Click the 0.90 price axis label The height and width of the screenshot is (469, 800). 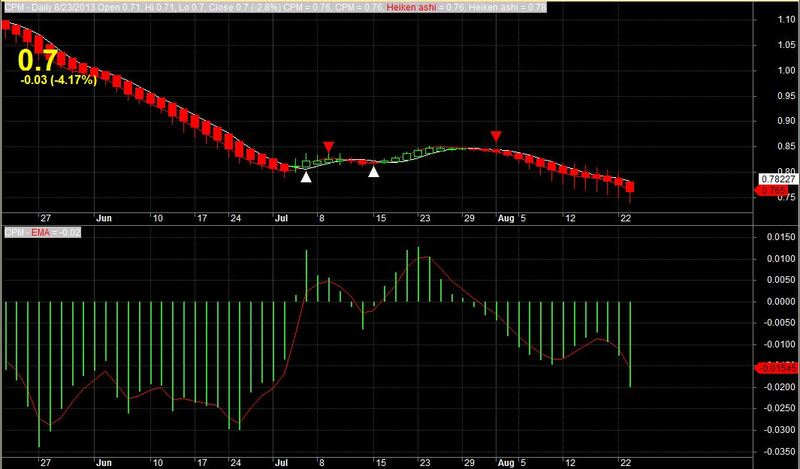pos(786,121)
